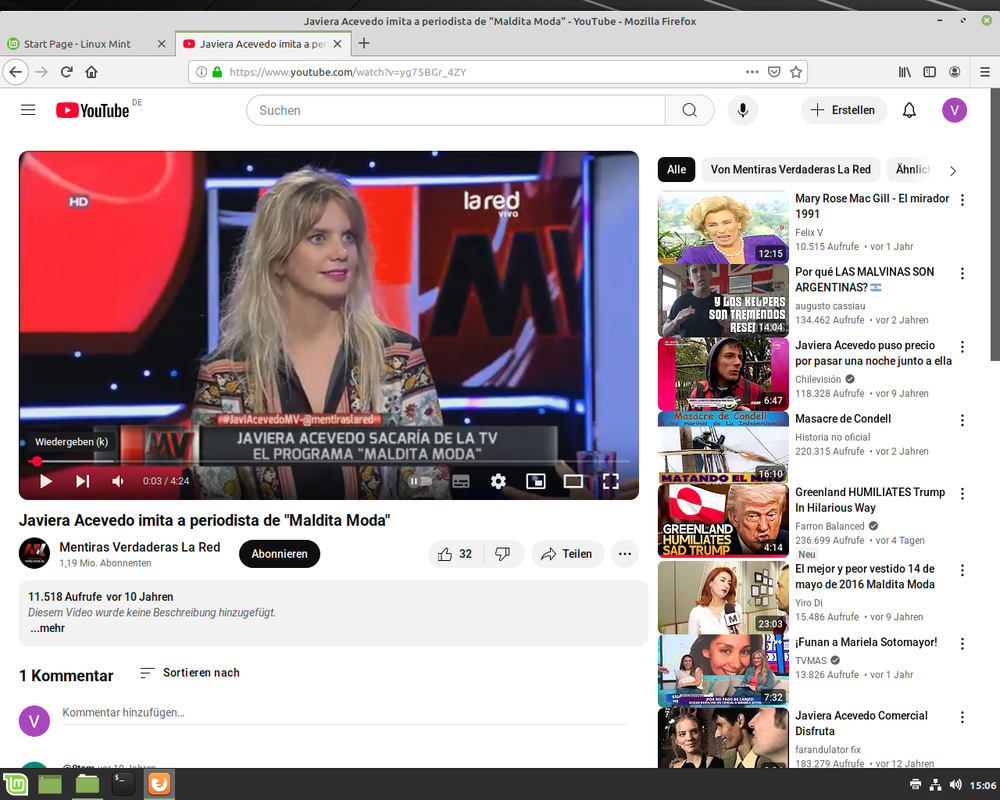
Task: Open the purple V account avatar
Action: 954,110
